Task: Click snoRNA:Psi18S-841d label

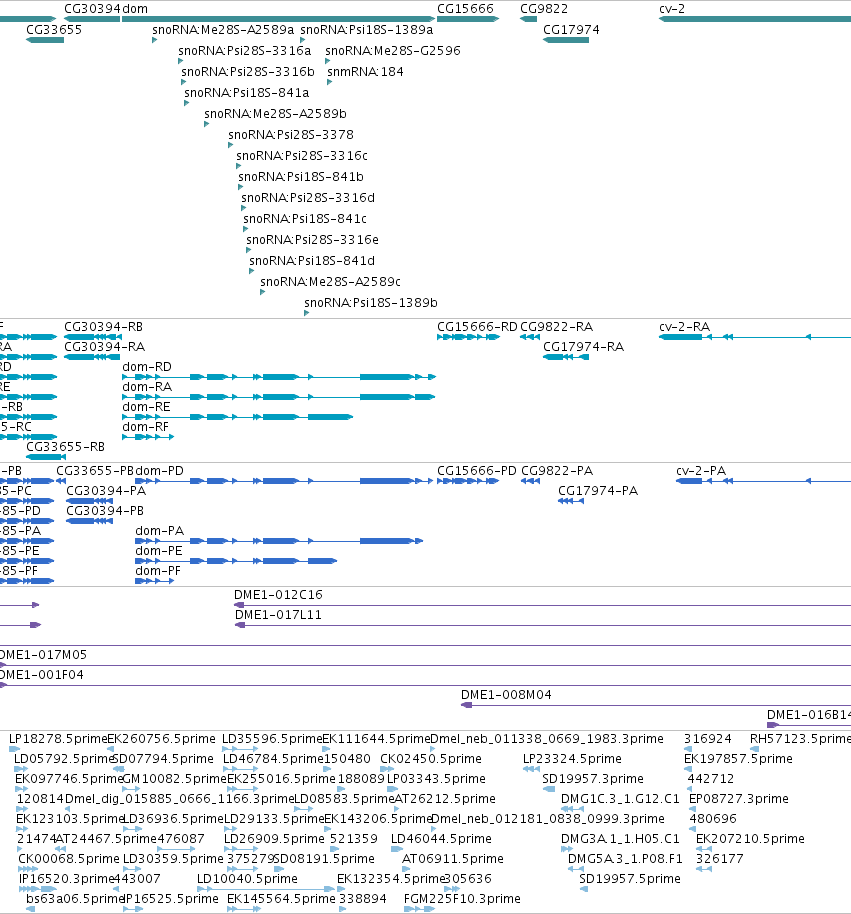Action: point(312,261)
